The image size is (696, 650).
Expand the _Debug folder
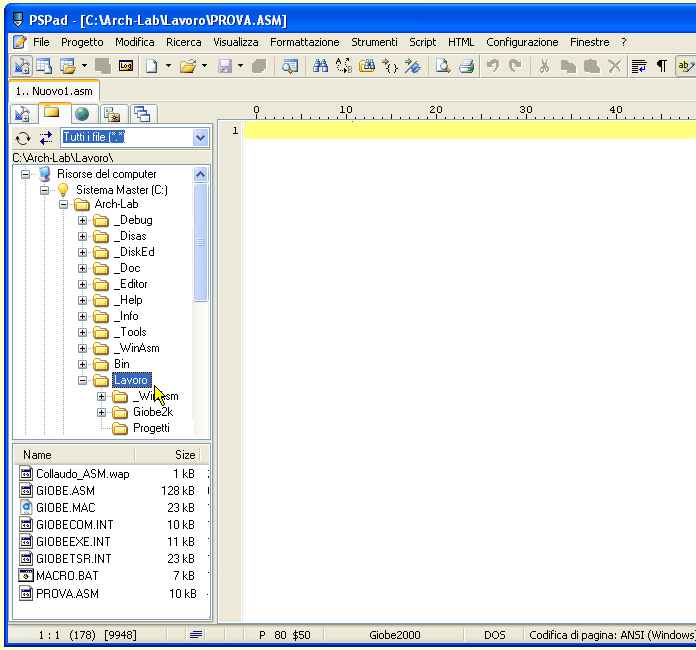pos(83,220)
